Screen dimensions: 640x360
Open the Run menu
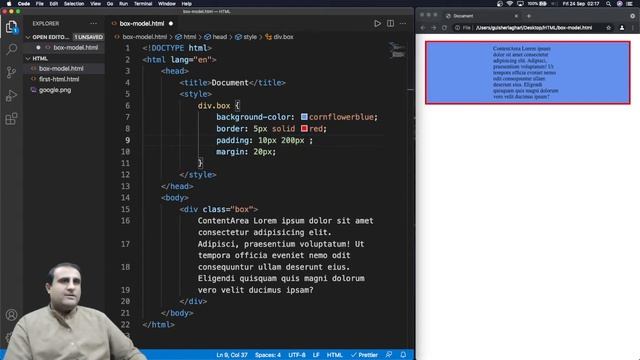click(x=123, y=4)
